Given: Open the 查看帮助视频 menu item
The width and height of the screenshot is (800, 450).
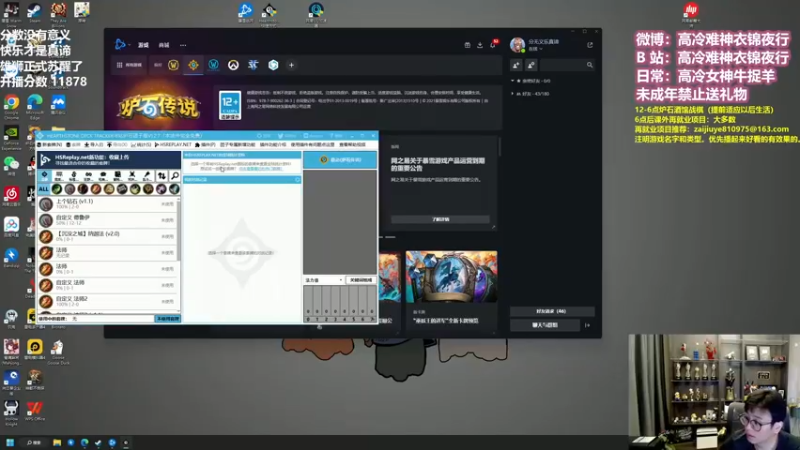Looking at the screenshot, I should point(353,145).
